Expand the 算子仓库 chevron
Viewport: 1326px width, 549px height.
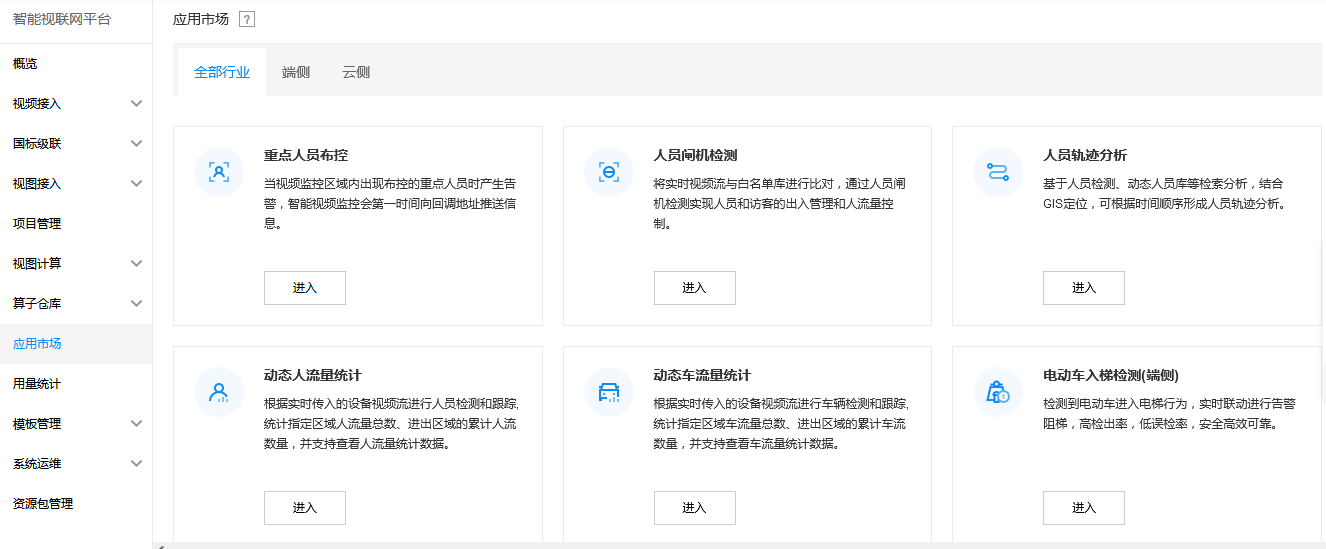coord(137,304)
